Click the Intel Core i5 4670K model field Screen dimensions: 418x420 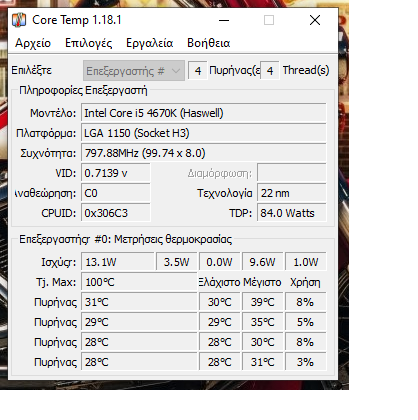tap(204, 113)
